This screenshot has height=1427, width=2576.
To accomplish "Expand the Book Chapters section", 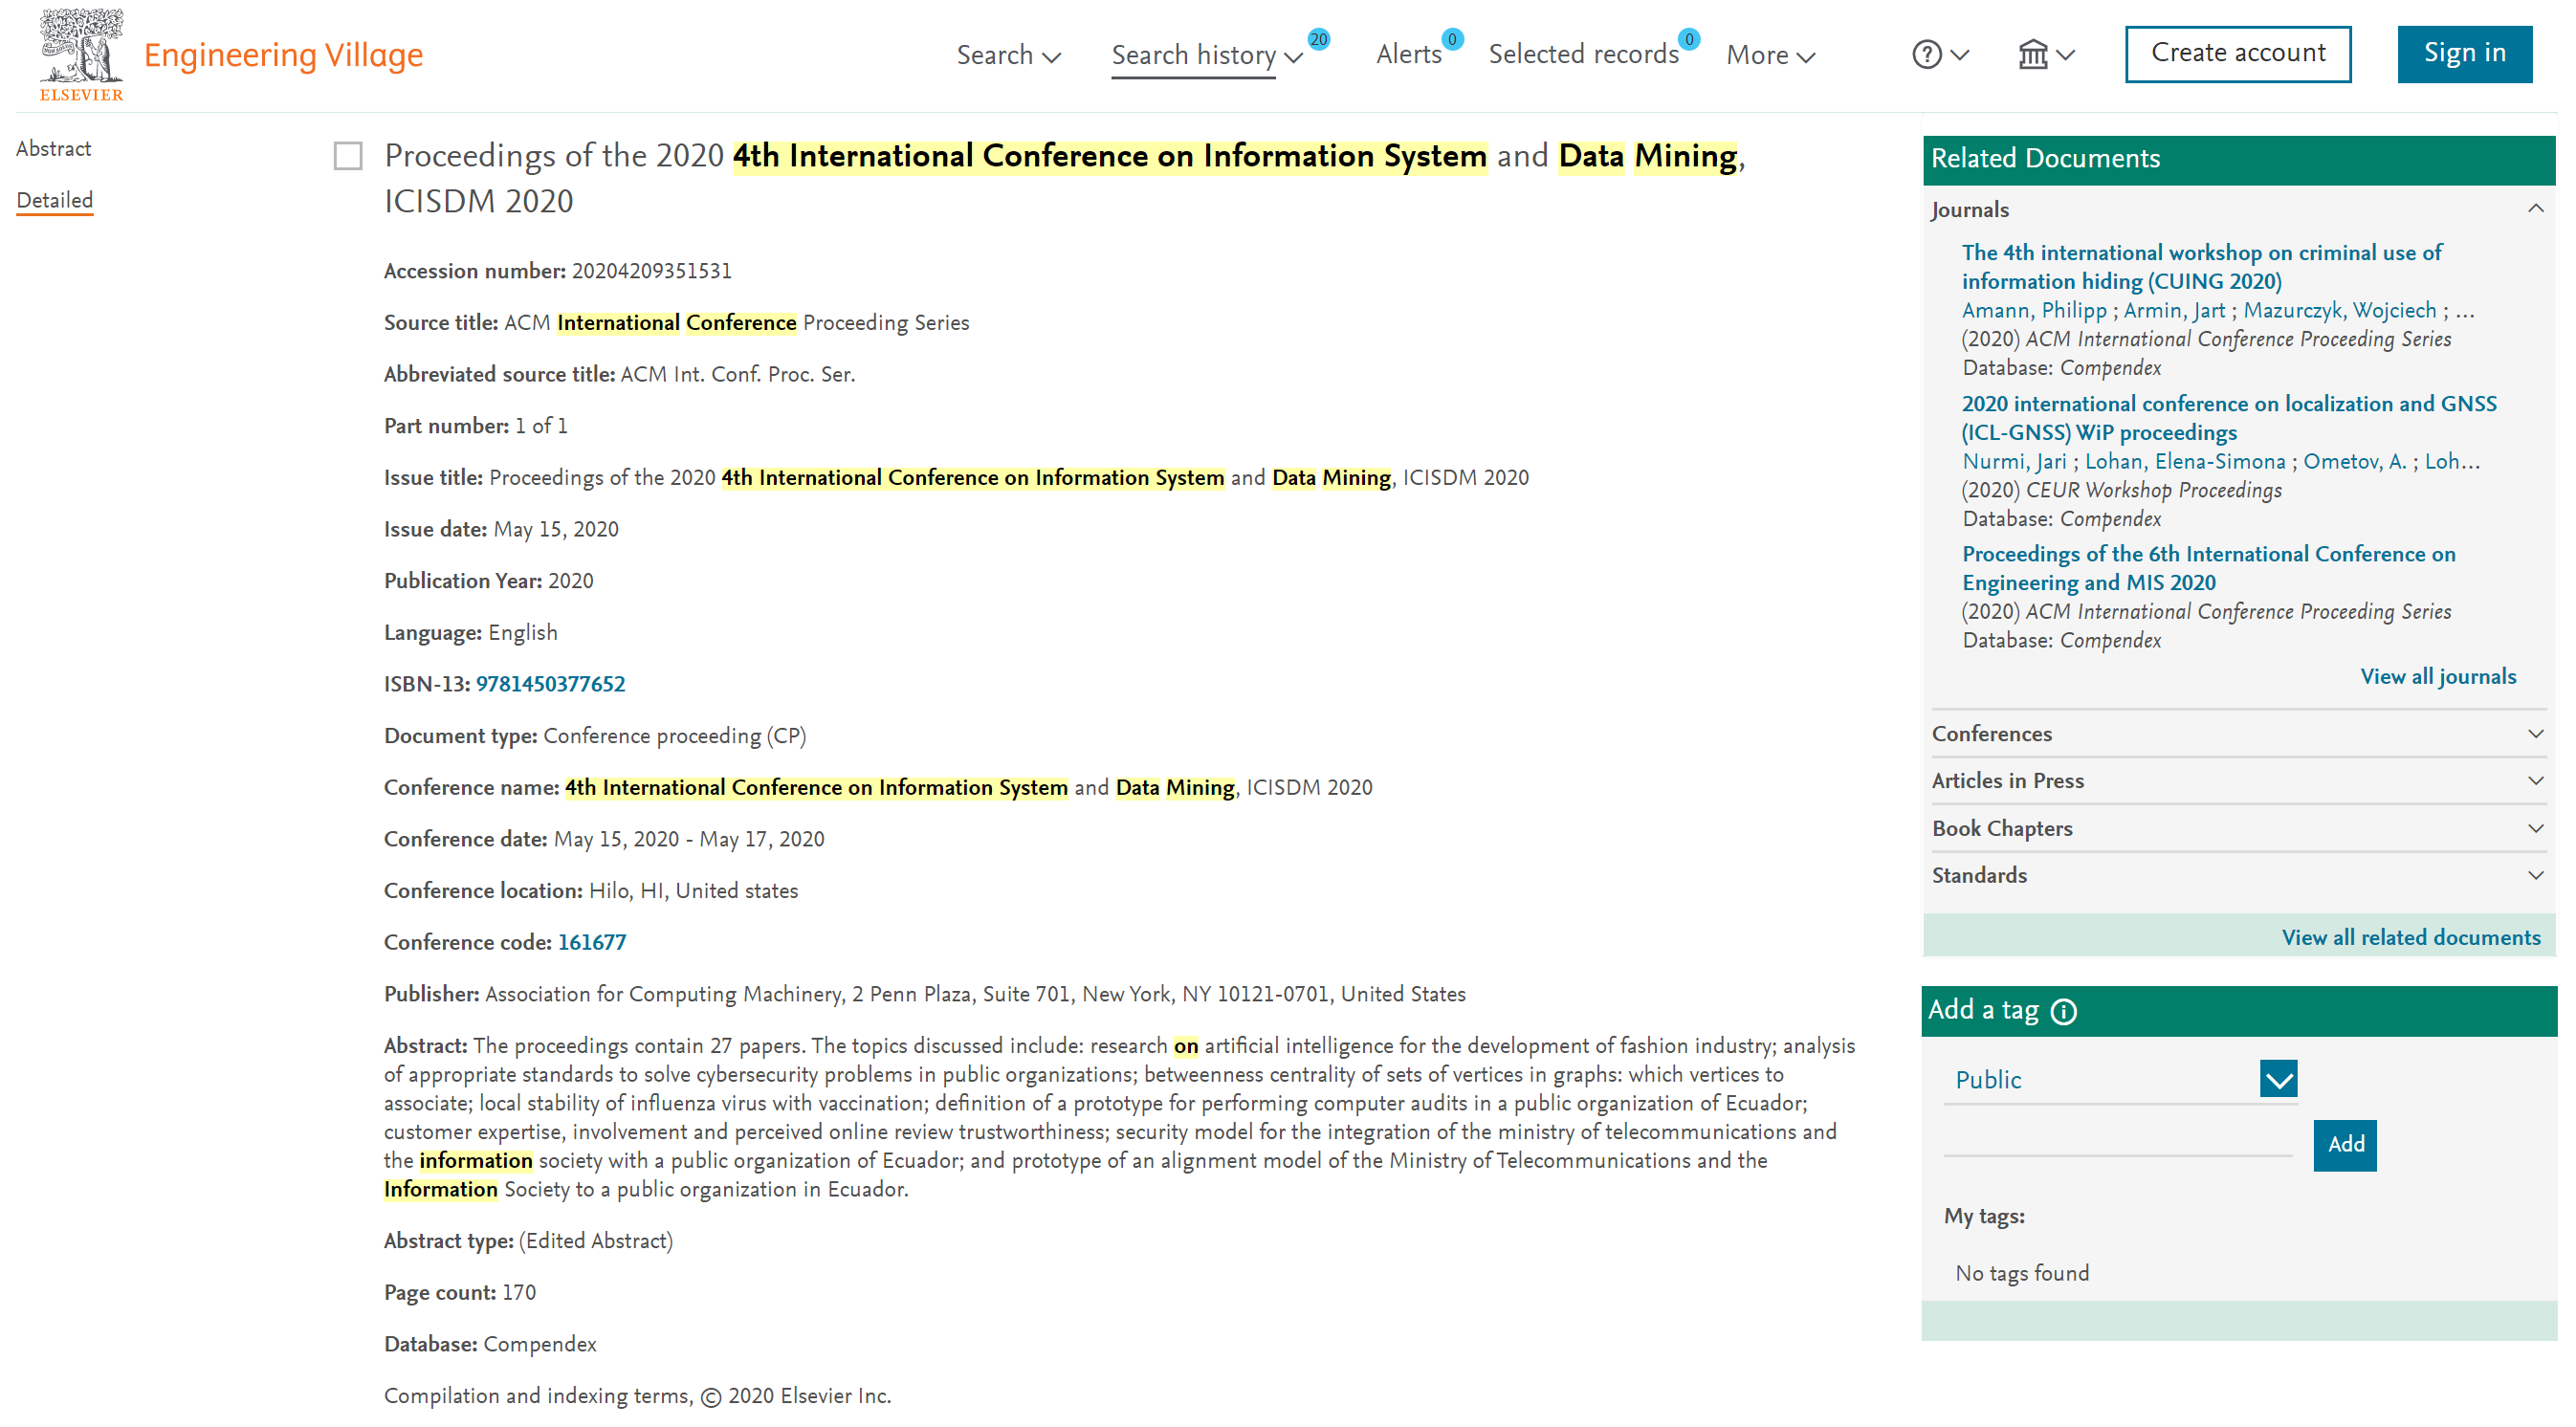I will pos(2239,829).
